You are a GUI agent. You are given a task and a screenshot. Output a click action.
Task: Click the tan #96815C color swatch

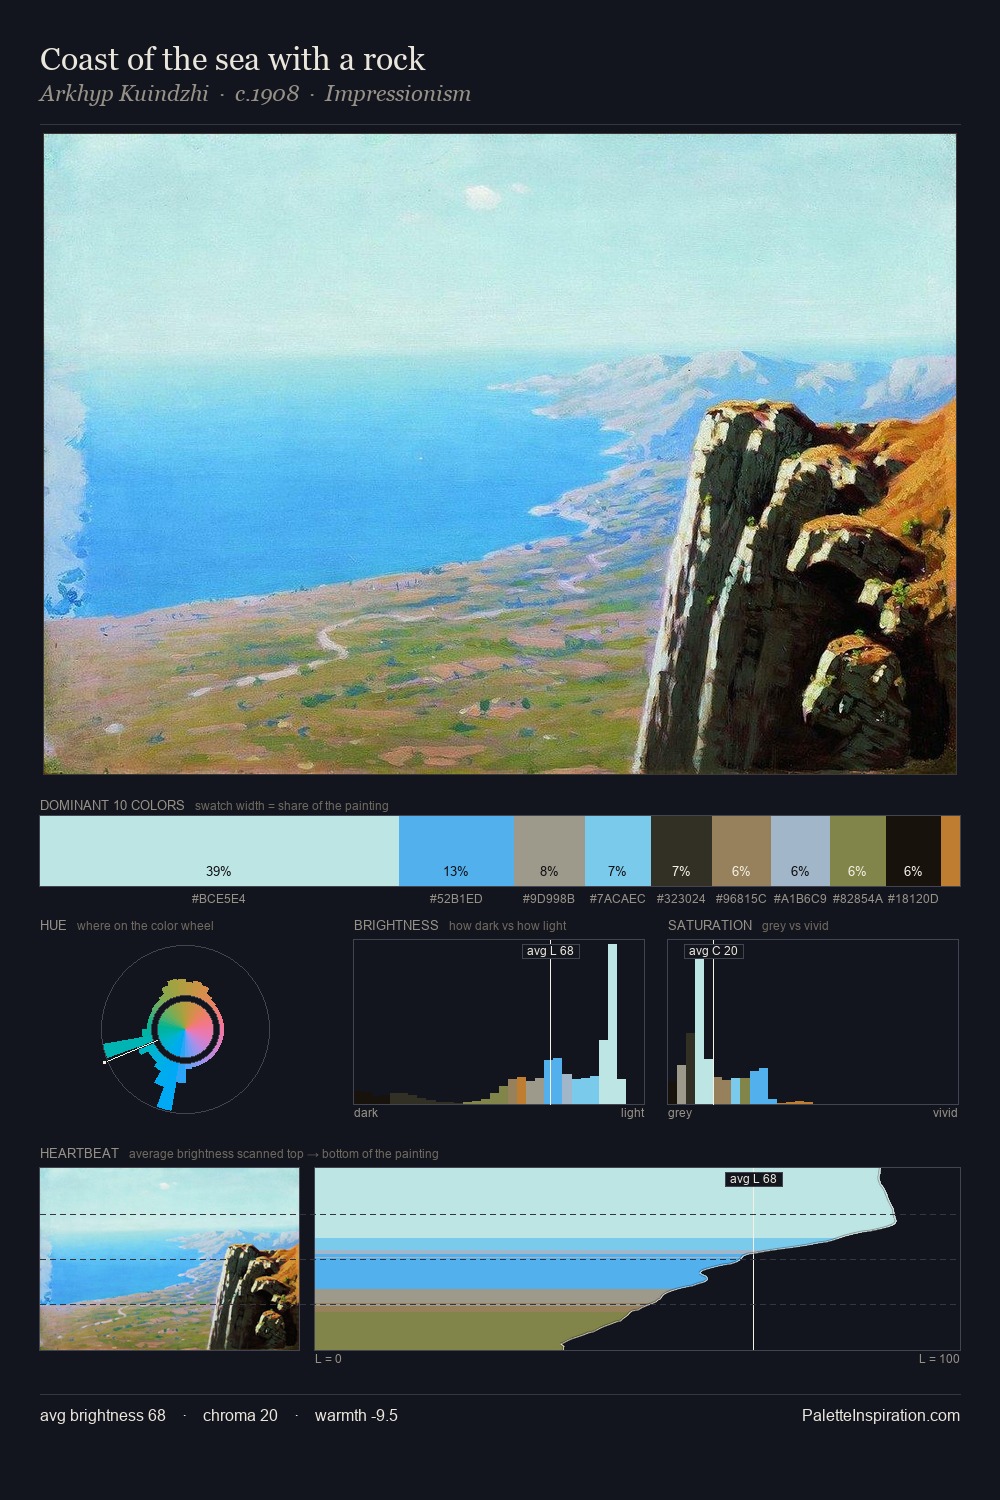coord(741,851)
